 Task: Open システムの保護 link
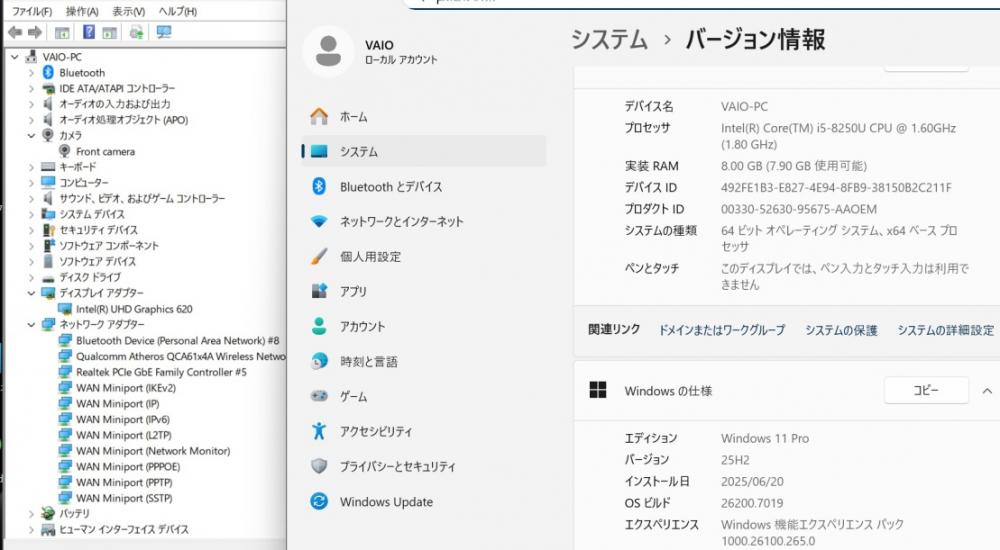click(x=841, y=330)
